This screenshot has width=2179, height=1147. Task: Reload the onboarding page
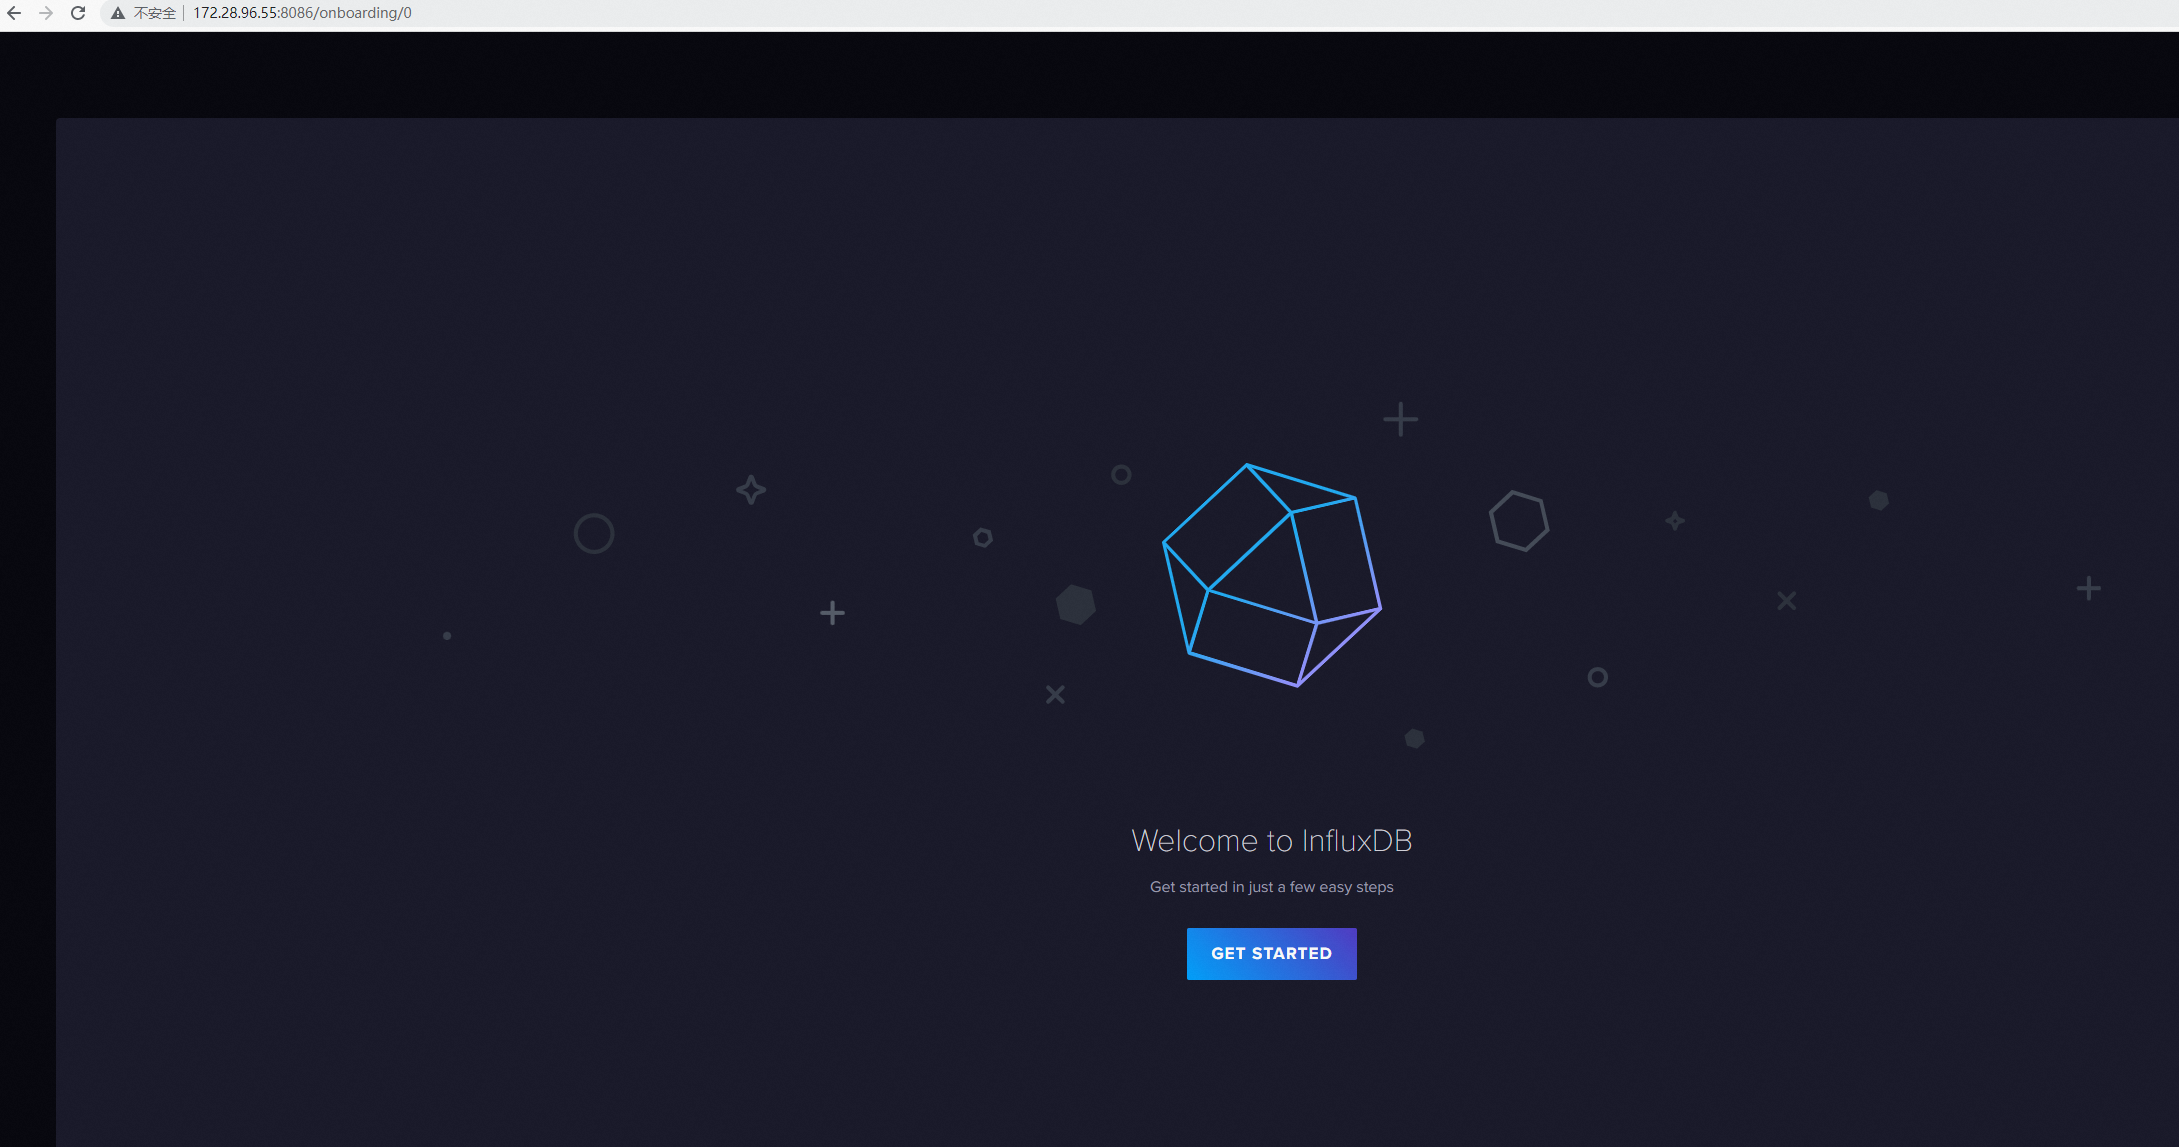[78, 13]
